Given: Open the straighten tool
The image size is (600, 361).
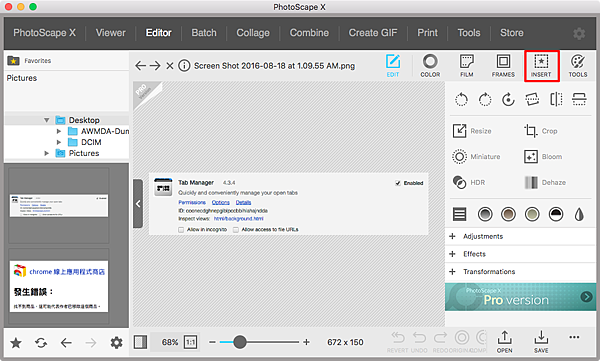Looking at the screenshot, I should pyautogui.click(x=532, y=100).
